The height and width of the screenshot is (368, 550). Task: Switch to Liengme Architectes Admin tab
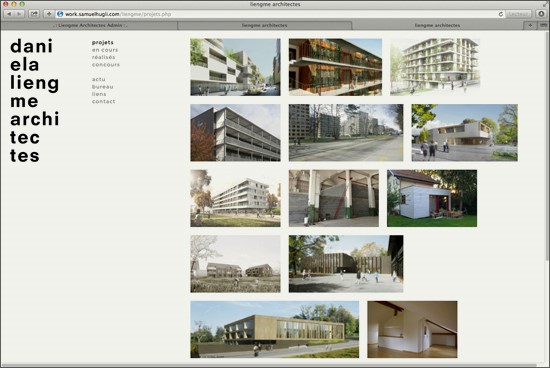tap(90, 25)
